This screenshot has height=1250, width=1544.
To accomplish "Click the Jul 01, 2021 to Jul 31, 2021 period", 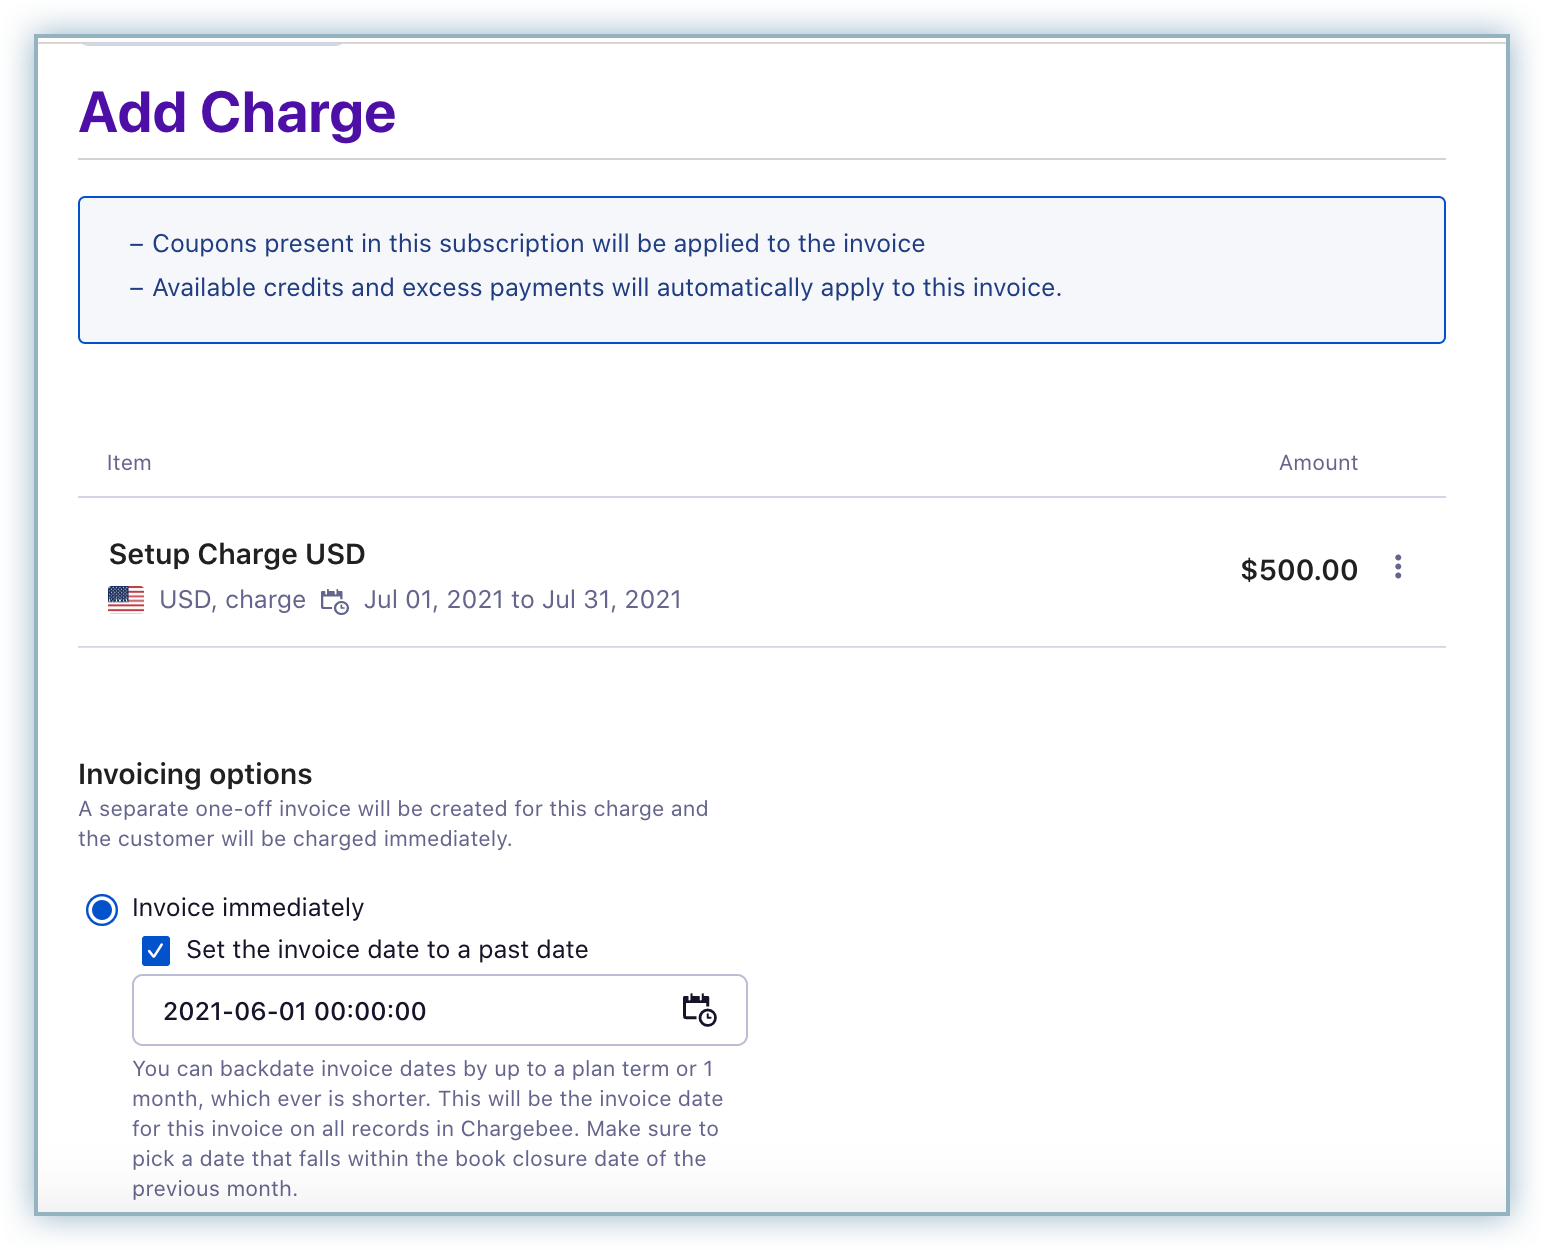I will coord(522,600).
